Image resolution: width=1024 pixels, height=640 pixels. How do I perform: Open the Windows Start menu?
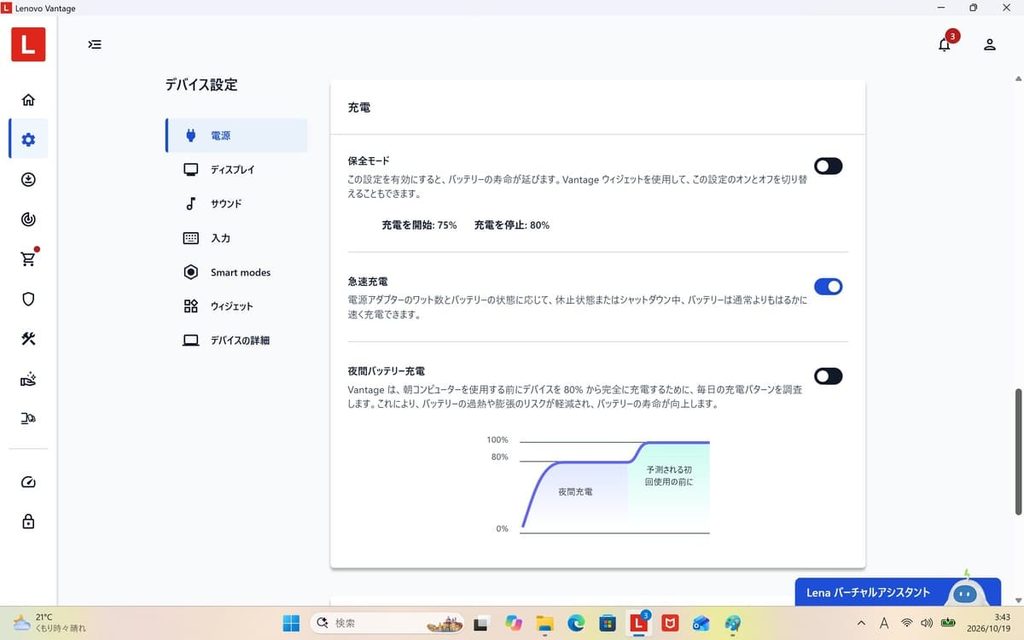click(291, 624)
